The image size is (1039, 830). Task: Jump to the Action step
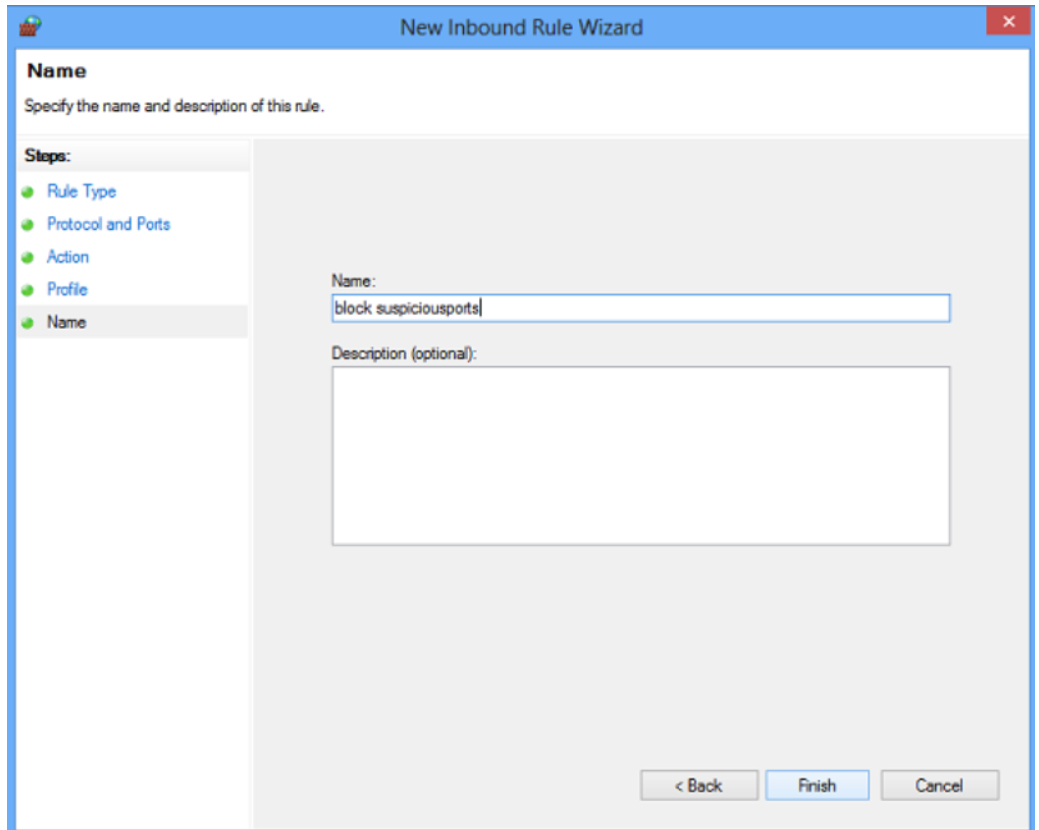click(x=68, y=256)
